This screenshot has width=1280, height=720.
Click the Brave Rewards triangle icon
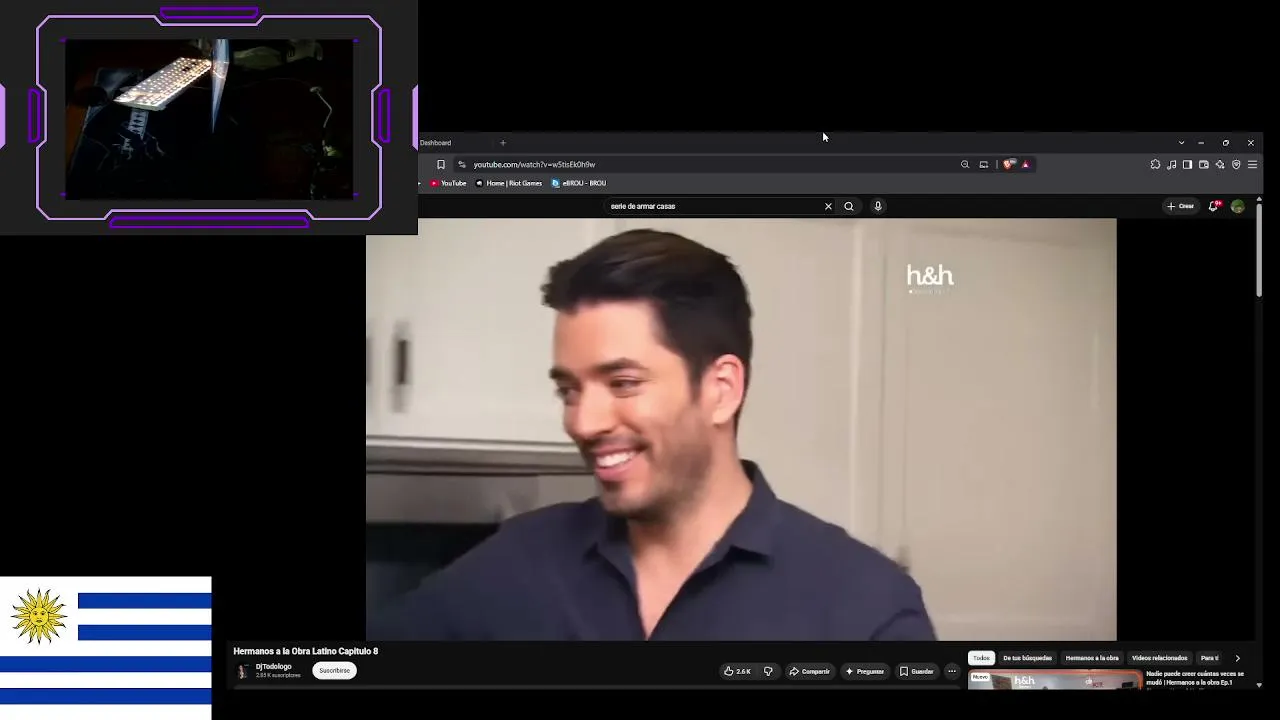click(x=1025, y=164)
